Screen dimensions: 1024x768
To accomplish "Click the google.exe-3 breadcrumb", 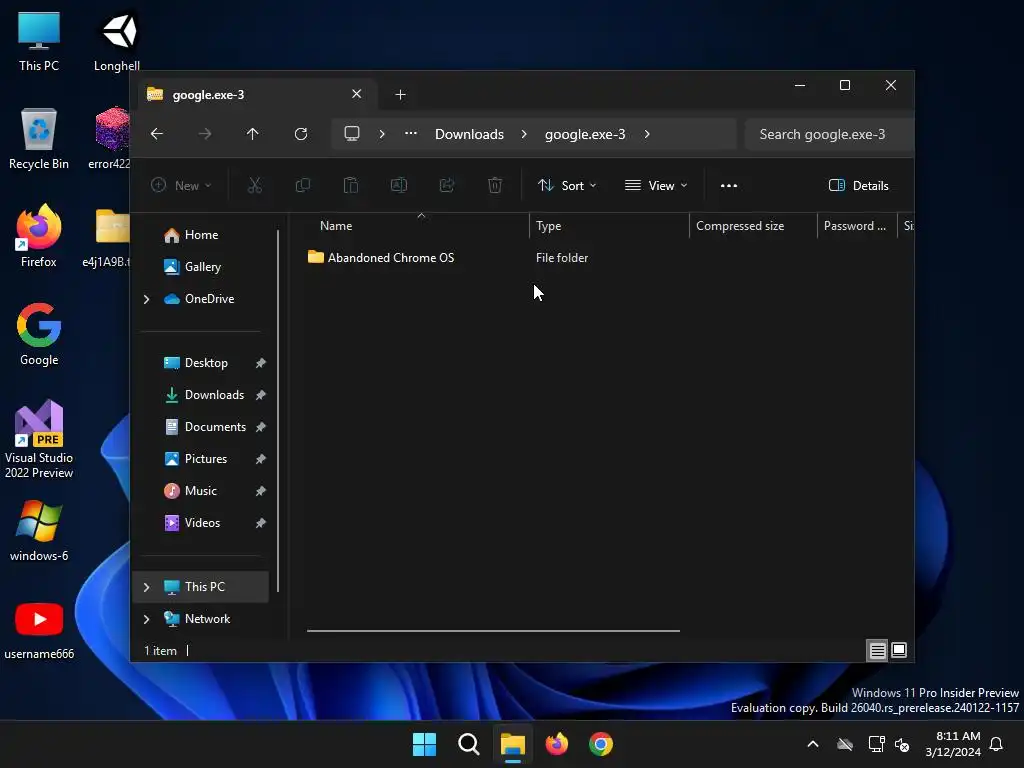I will pyautogui.click(x=585, y=134).
